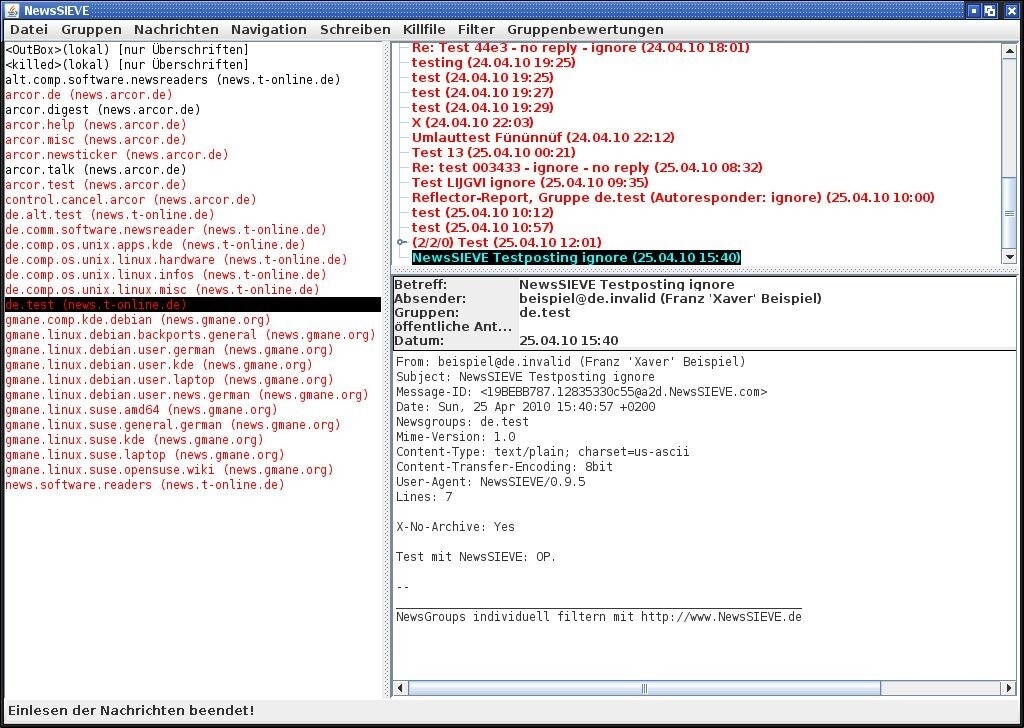This screenshot has width=1024, height=728.
Task: Open the Gruppen menu
Action: pyautogui.click(x=91, y=29)
